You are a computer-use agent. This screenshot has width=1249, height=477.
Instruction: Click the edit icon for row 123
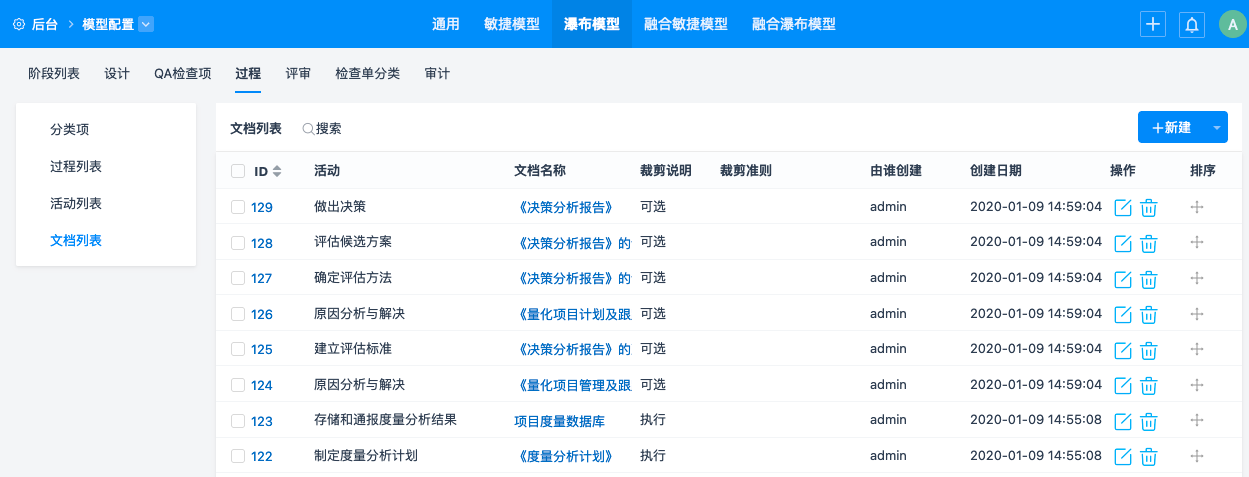coord(1122,421)
